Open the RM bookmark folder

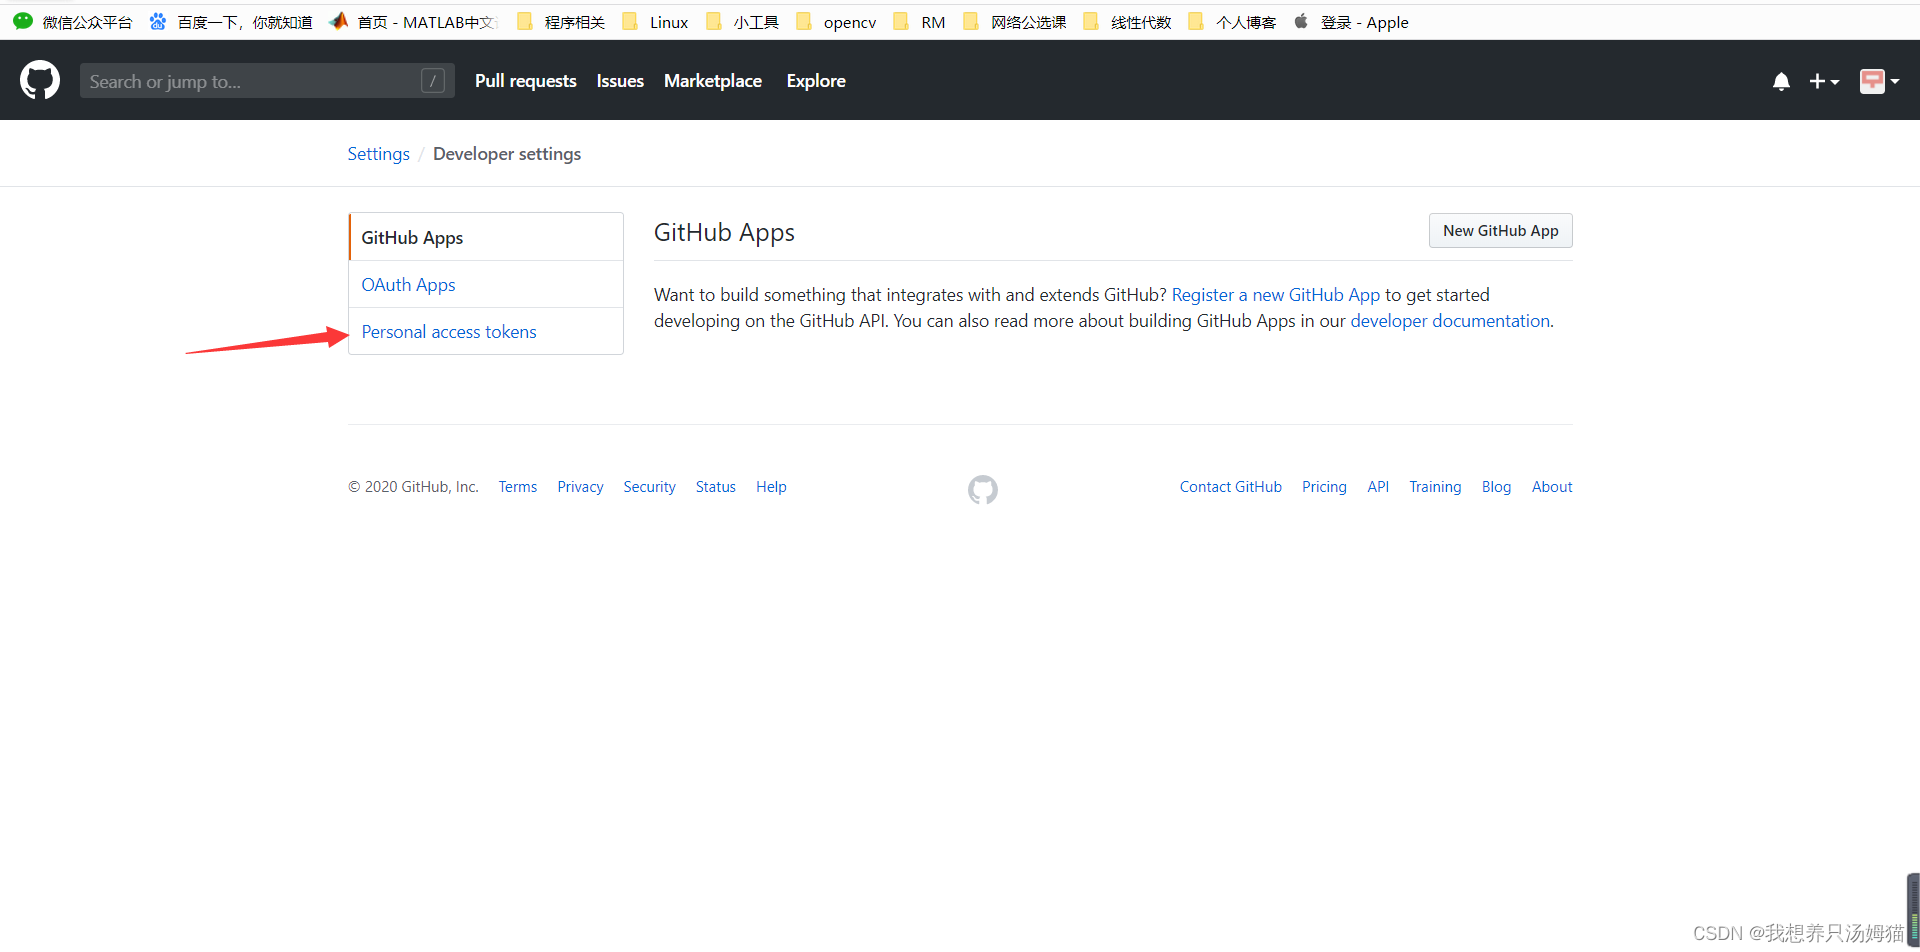point(919,22)
